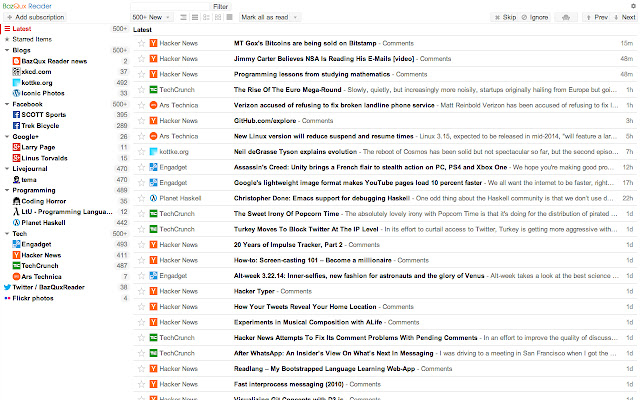Collapse the Google+ folder
Screen dimensions: 640x400
(7, 137)
